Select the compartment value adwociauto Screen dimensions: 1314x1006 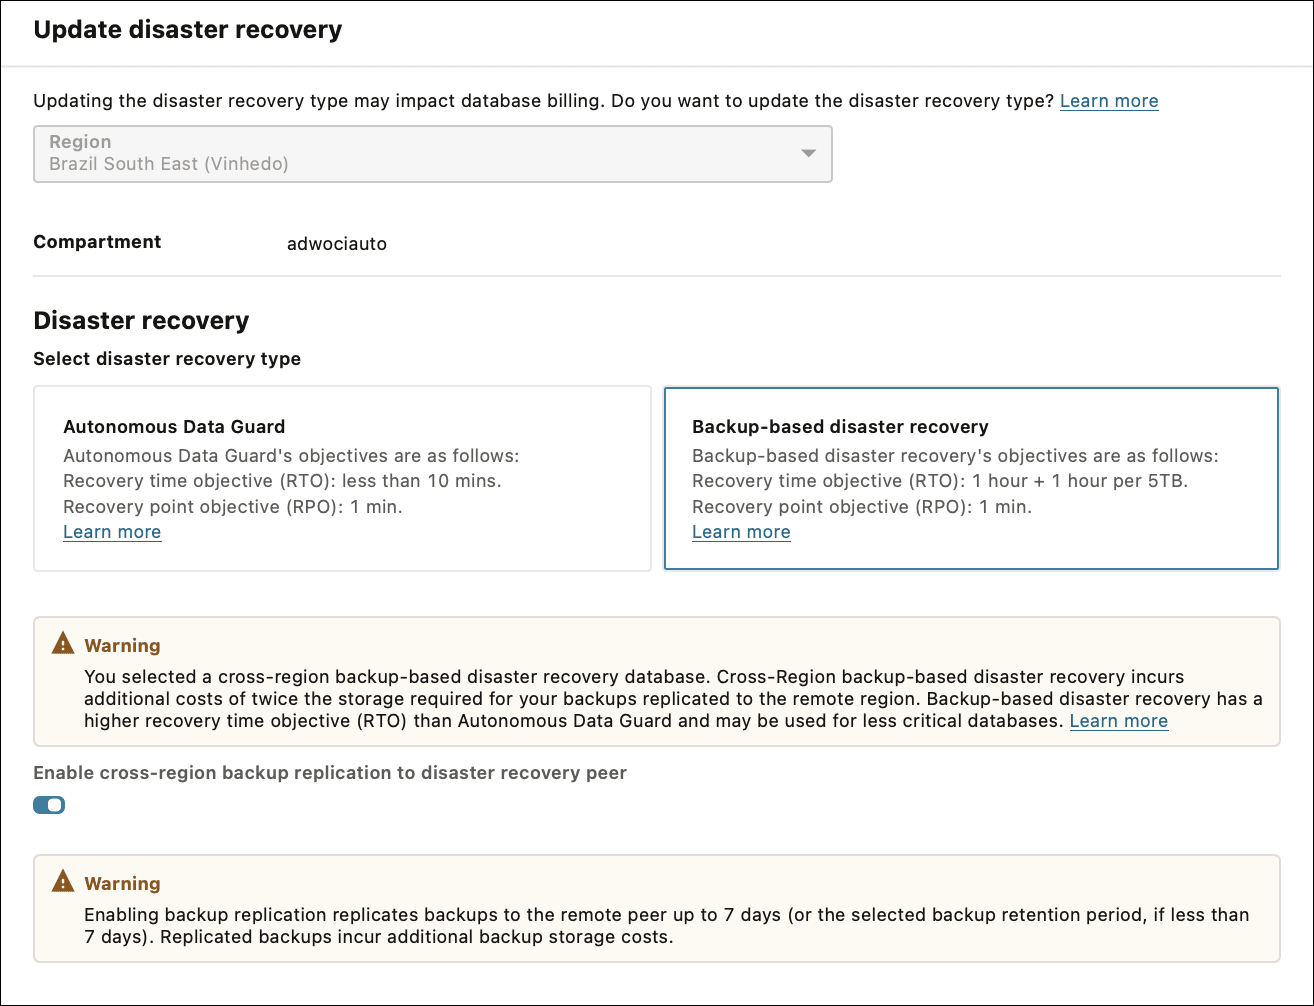click(x=336, y=243)
